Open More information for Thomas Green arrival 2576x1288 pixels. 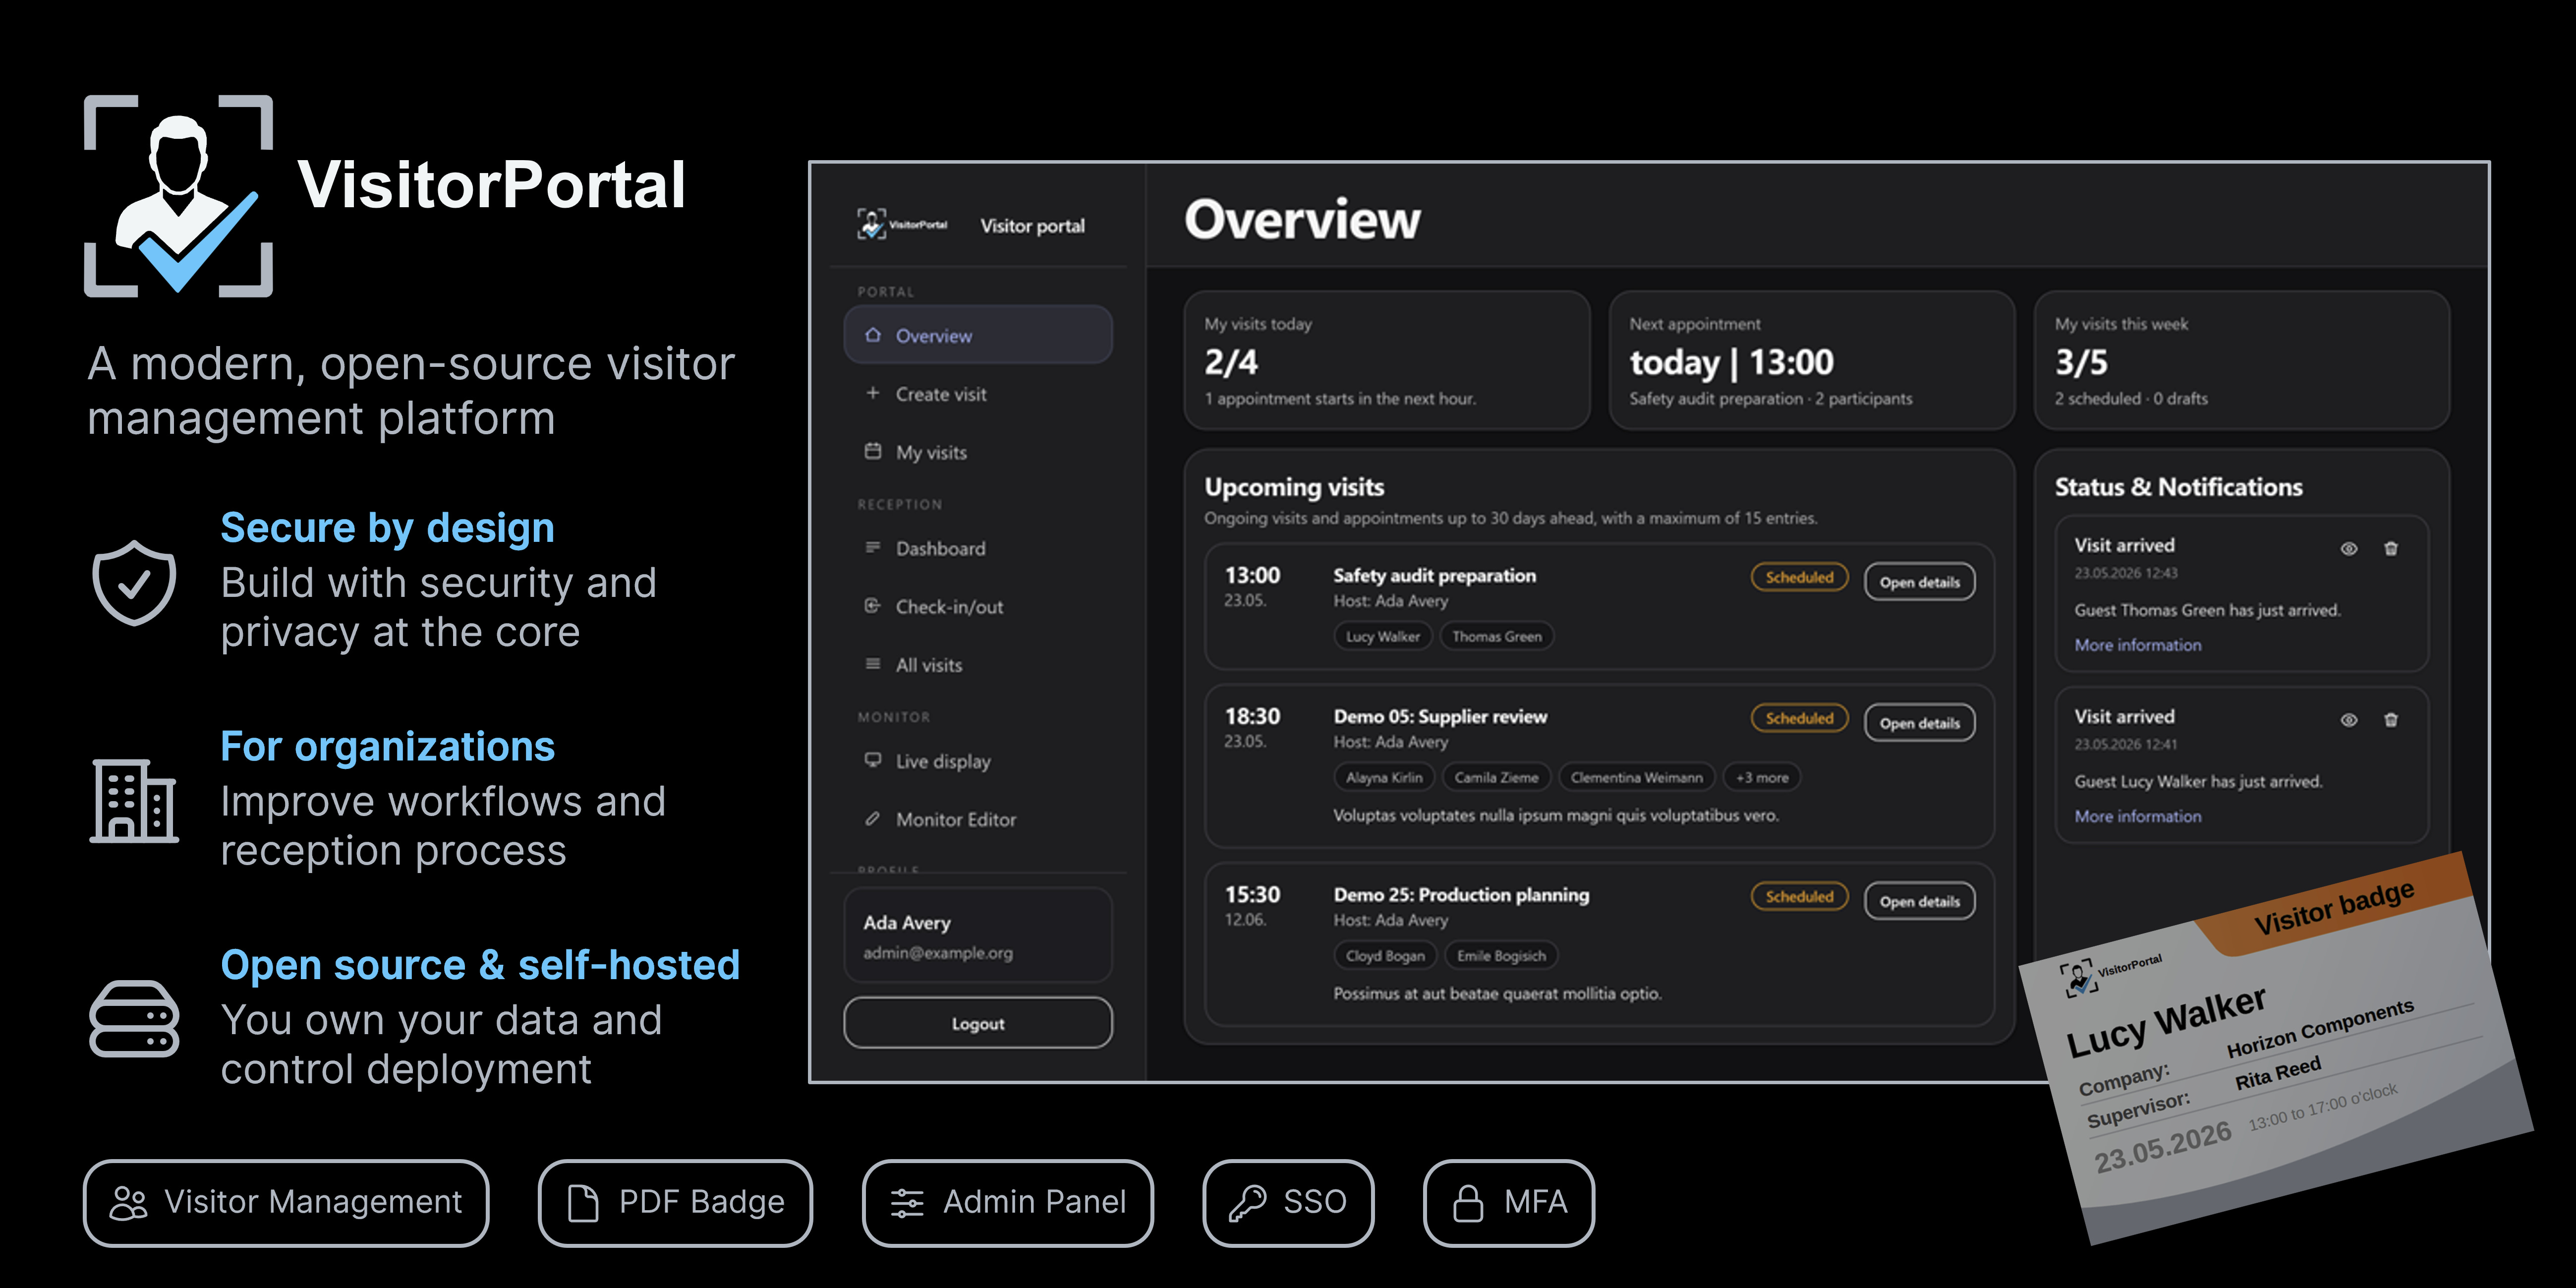2137,645
